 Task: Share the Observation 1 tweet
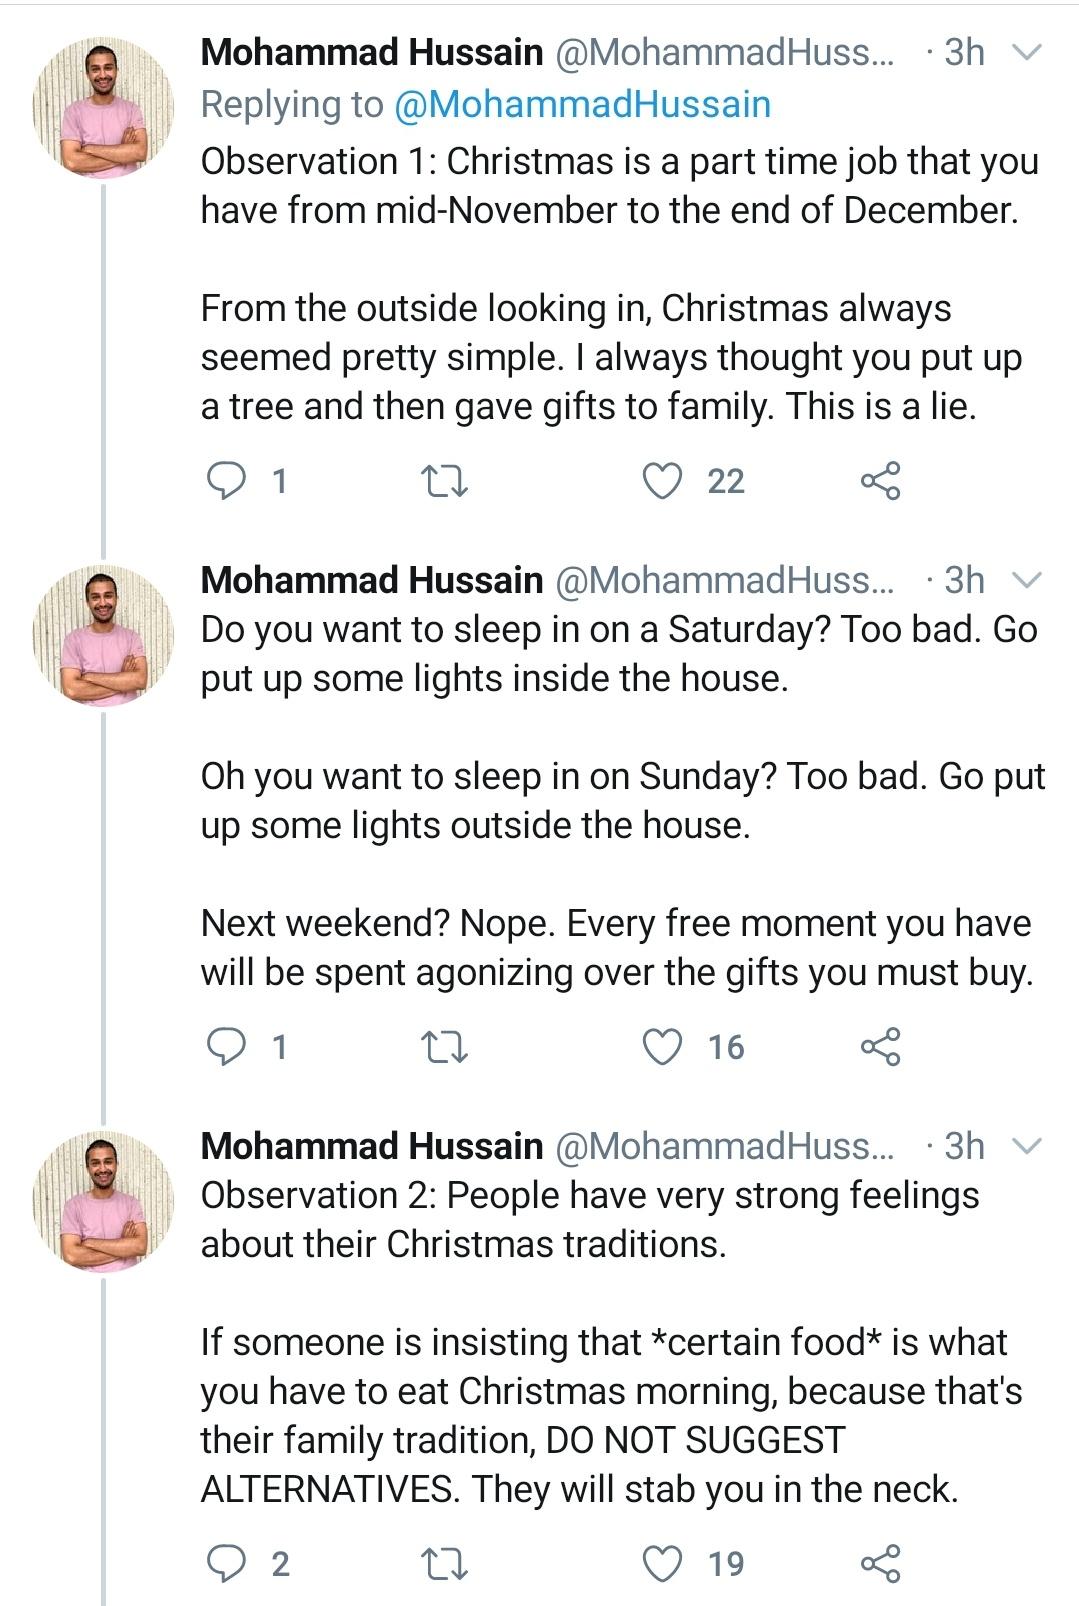point(880,481)
